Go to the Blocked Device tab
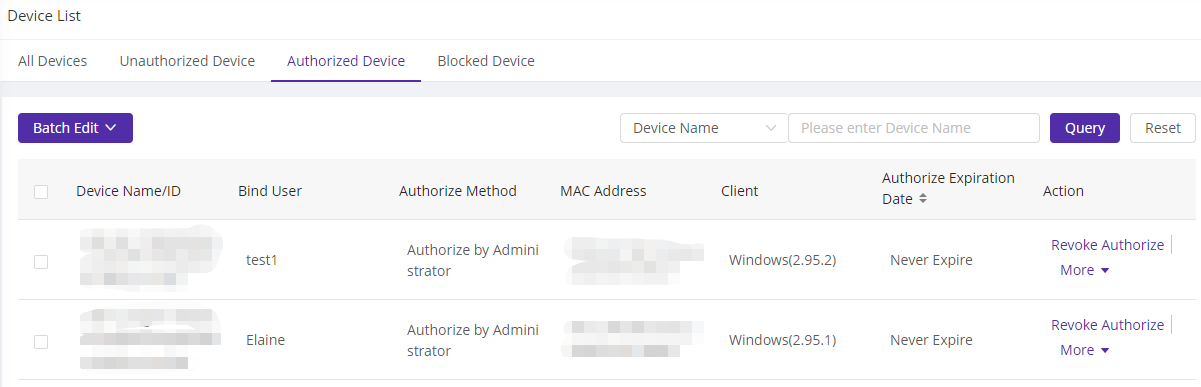Viewport: 1201px width, 387px height. click(x=486, y=61)
